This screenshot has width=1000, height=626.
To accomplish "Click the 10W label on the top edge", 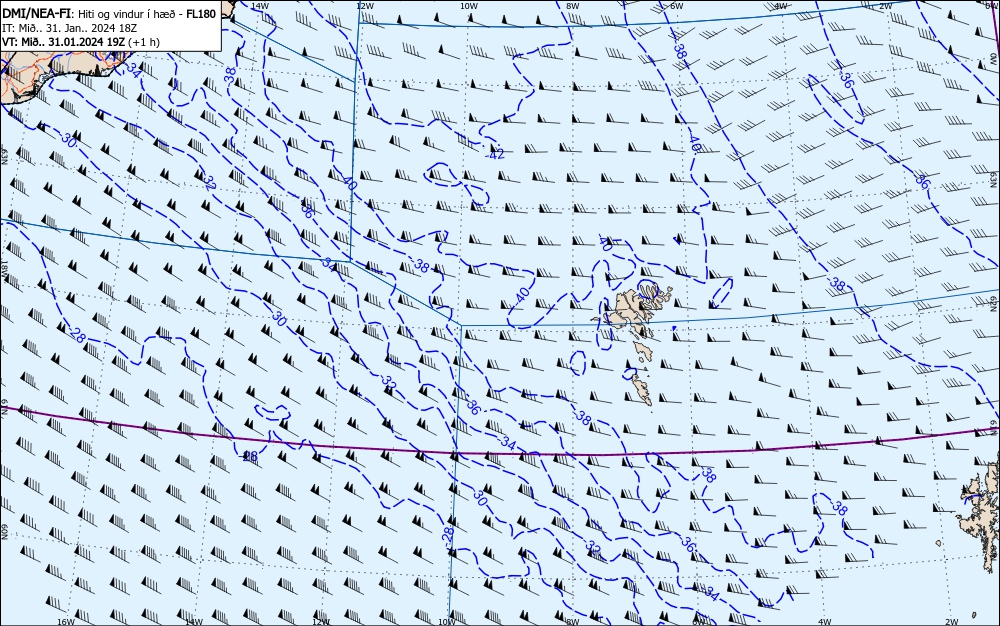I will (x=469, y=5).
